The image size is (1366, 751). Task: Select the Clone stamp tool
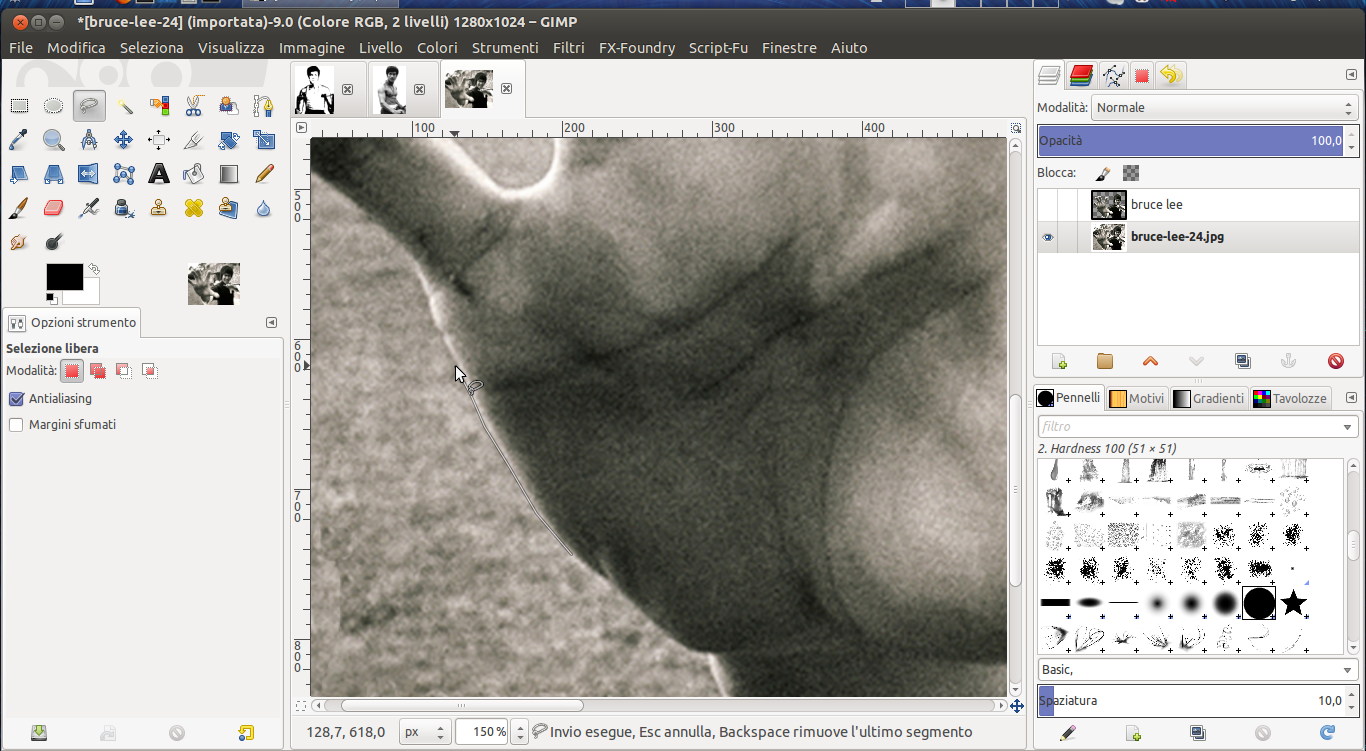coord(159,208)
